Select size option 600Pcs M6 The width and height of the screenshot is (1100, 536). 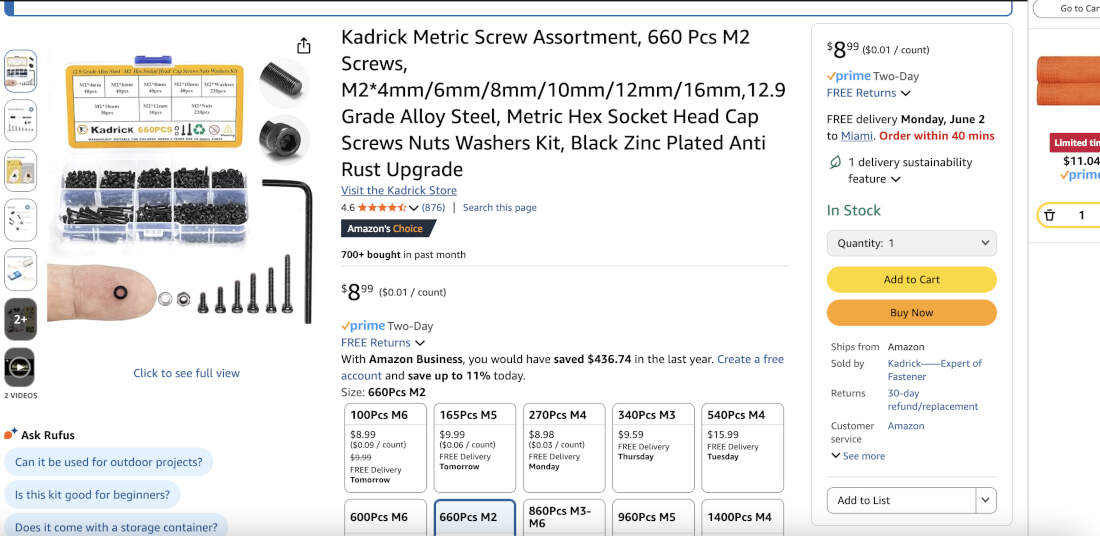click(385, 518)
